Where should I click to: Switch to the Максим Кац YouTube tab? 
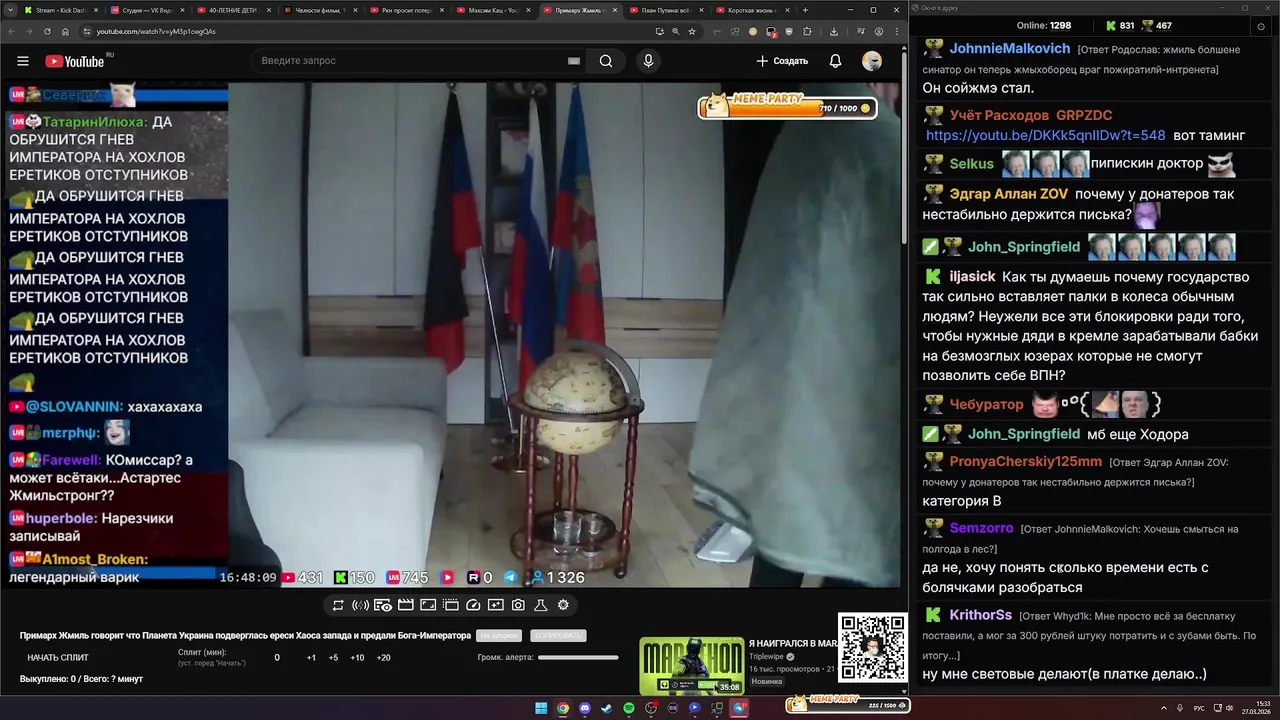point(492,10)
